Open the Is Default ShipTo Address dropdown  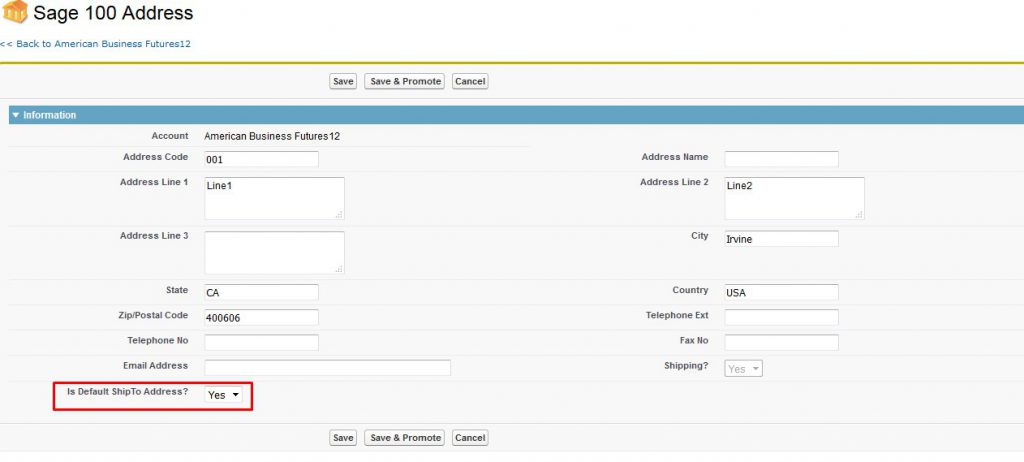[x=223, y=395]
